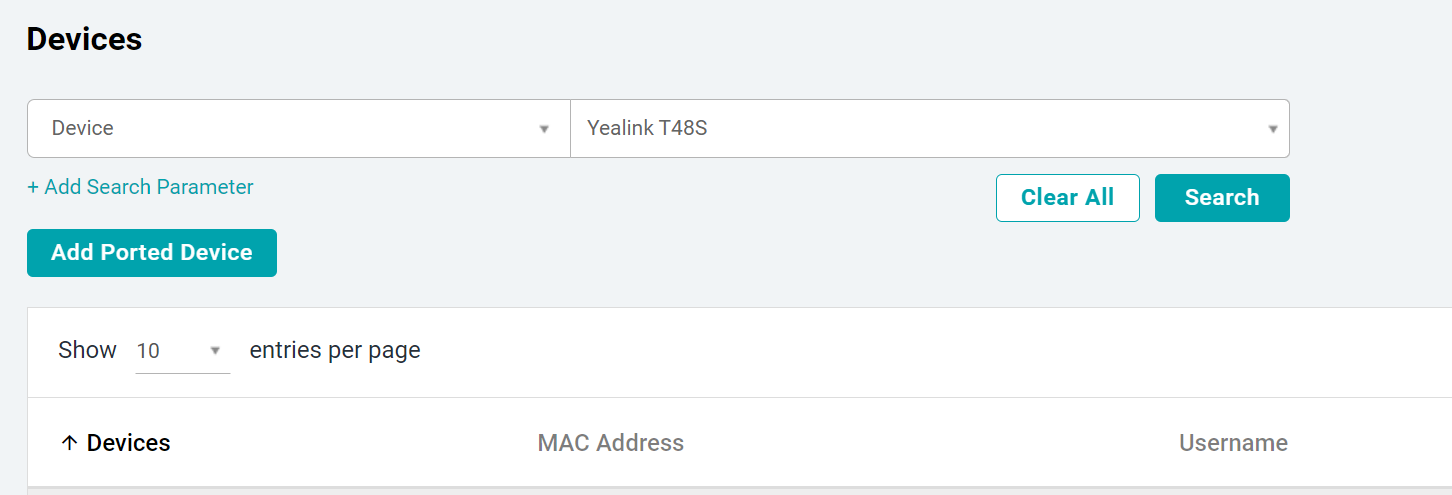
Task: Click the plus sign before Add Search Parameter
Action: [33, 187]
